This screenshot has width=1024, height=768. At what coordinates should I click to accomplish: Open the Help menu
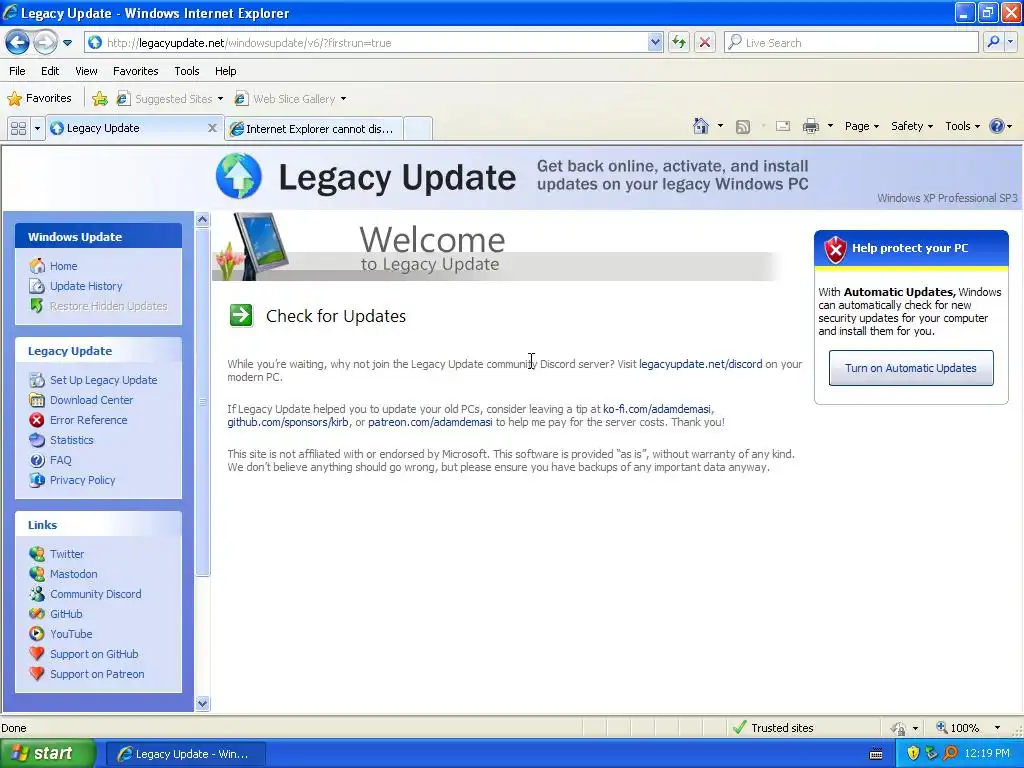(226, 71)
